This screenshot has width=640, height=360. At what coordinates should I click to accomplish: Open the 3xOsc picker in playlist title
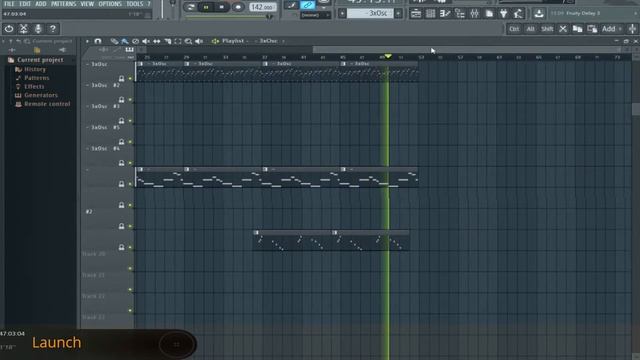tap(270, 41)
